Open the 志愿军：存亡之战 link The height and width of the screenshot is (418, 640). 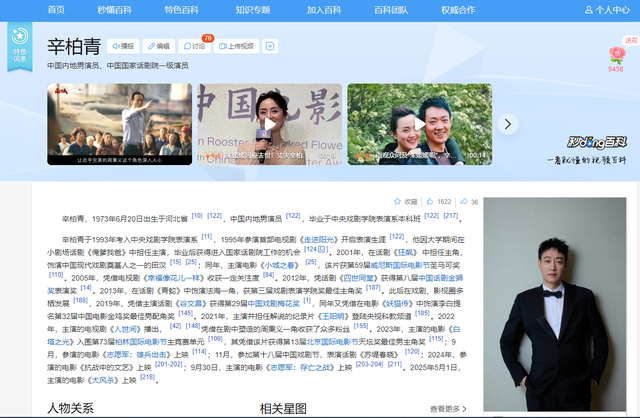tap(300, 367)
